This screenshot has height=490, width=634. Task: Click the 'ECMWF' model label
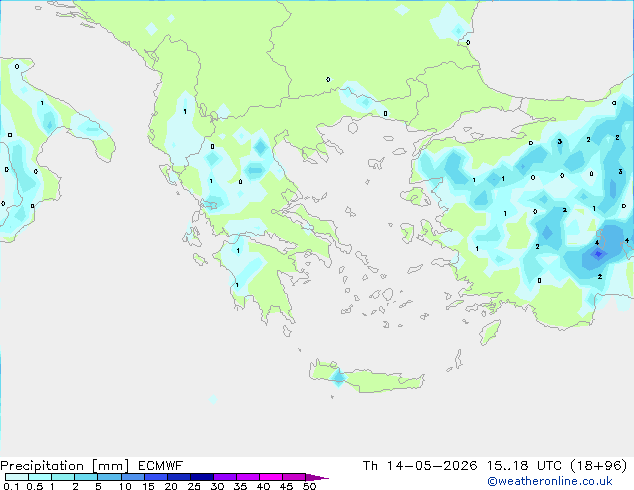pyautogui.click(x=161, y=466)
